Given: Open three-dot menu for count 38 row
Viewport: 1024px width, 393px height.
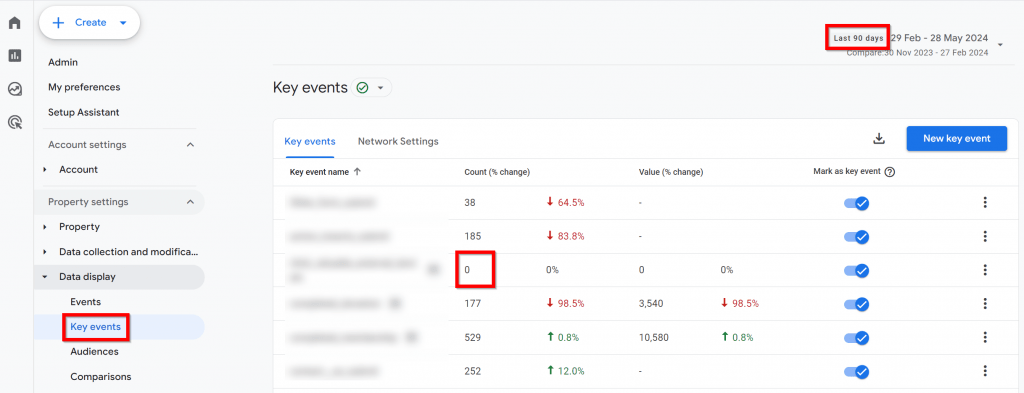Looking at the screenshot, I should point(985,202).
